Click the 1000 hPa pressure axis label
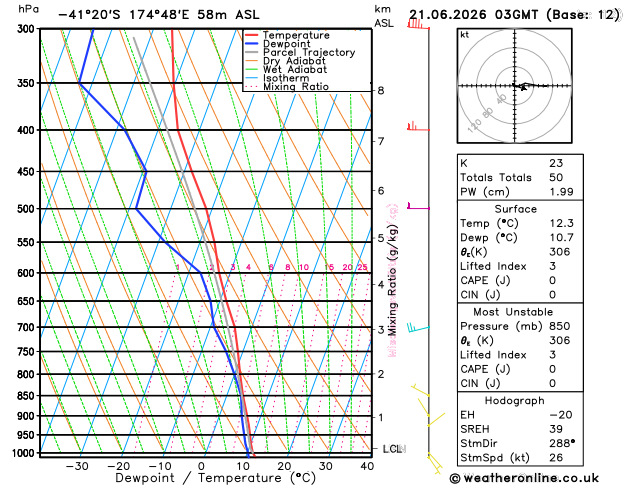Viewport: 629px width, 486px height. click(24, 453)
